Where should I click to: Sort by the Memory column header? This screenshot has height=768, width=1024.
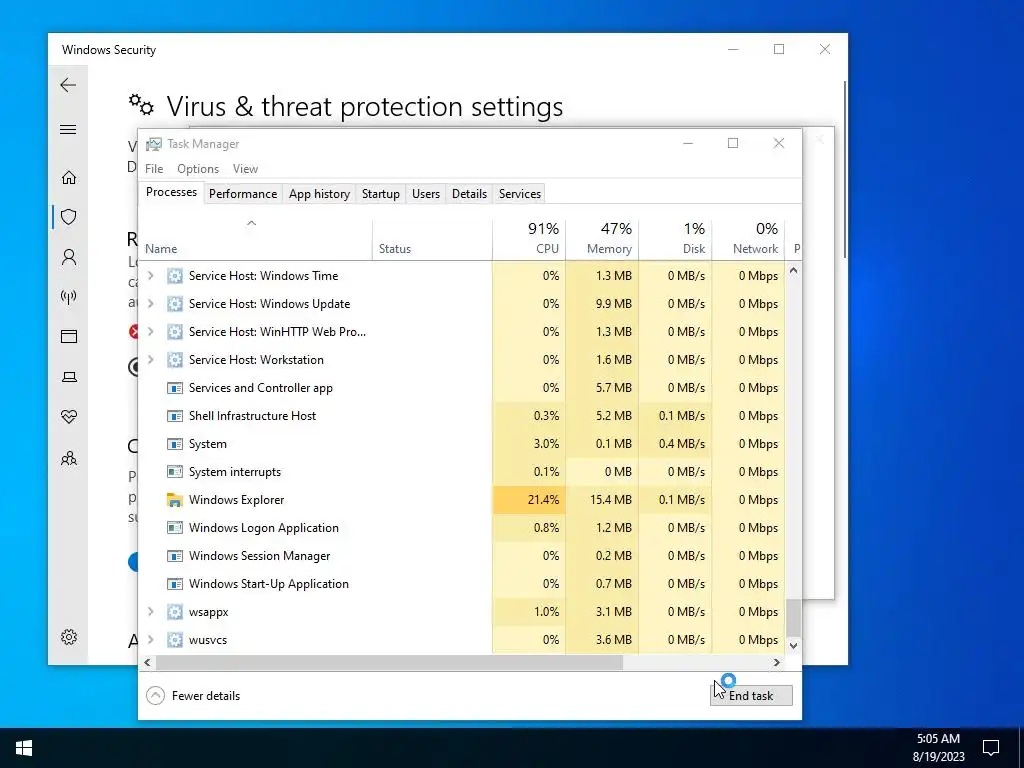coord(602,238)
